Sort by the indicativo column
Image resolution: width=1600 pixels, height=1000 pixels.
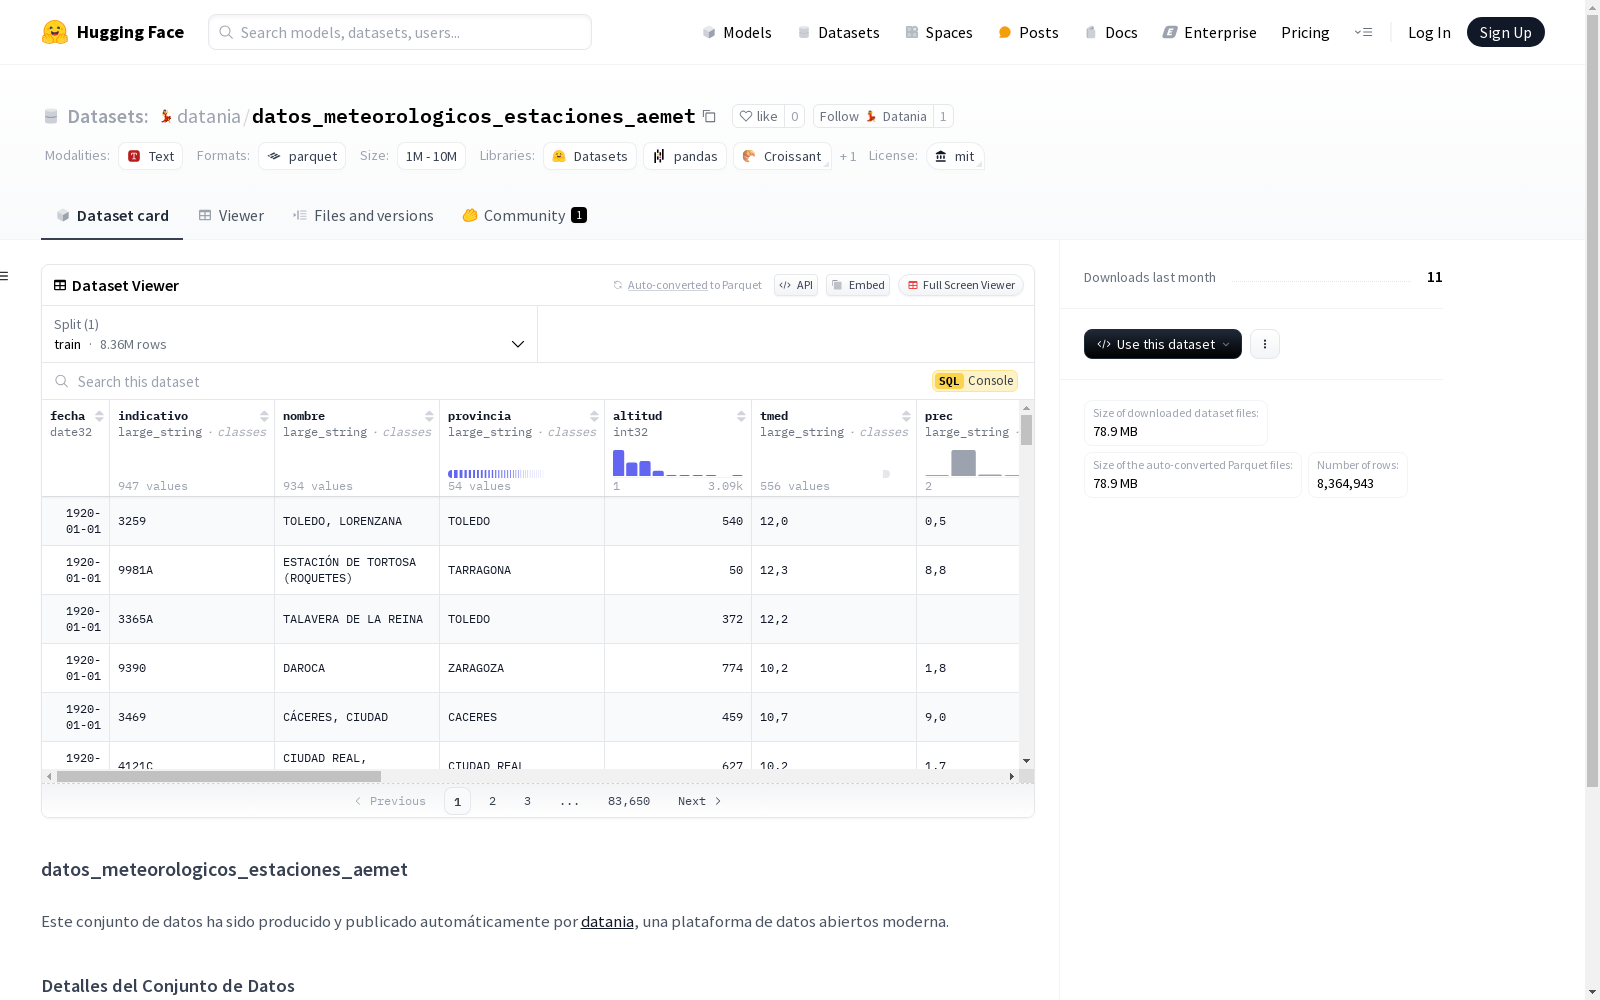point(264,416)
